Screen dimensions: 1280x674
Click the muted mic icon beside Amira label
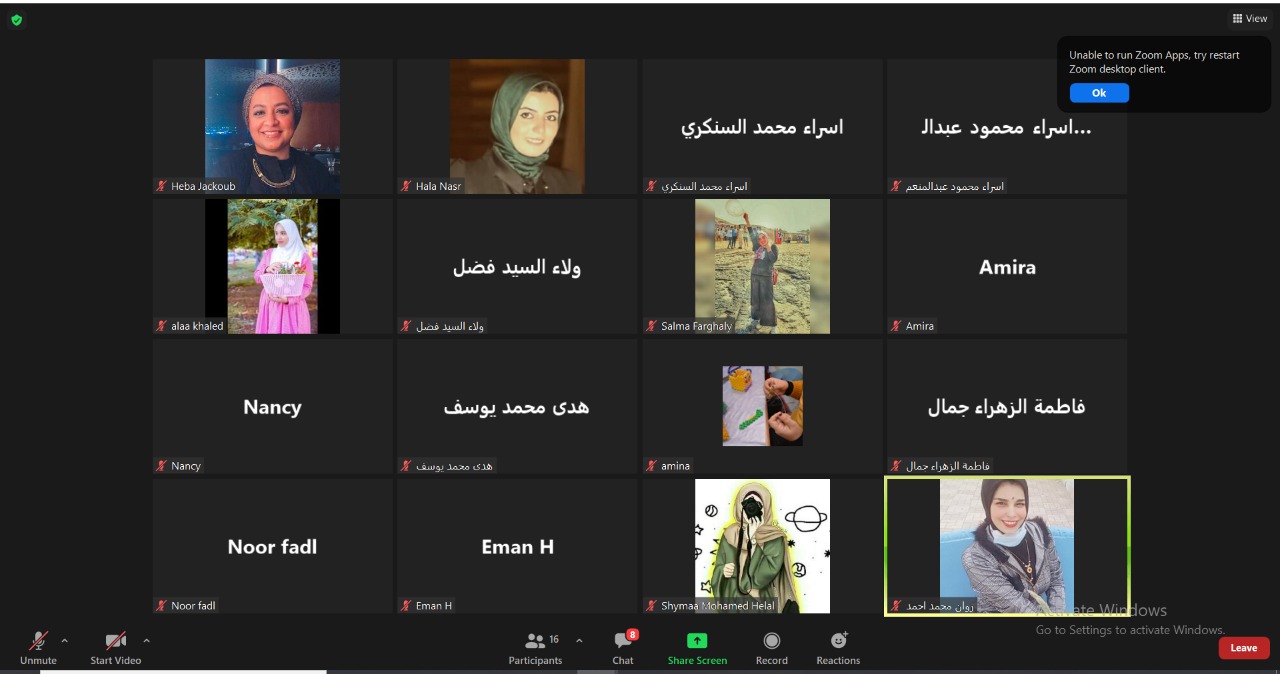(896, 326)
